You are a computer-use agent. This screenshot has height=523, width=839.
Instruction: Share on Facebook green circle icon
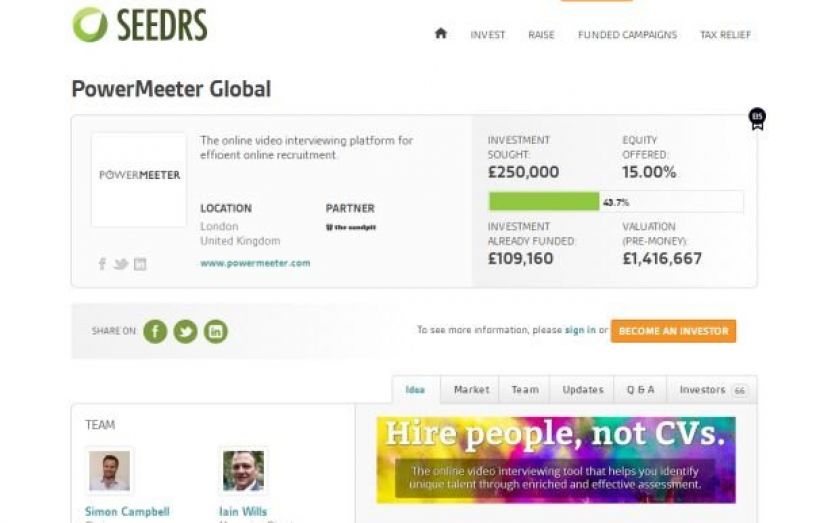pyautogui.click(x=155, y=331)
